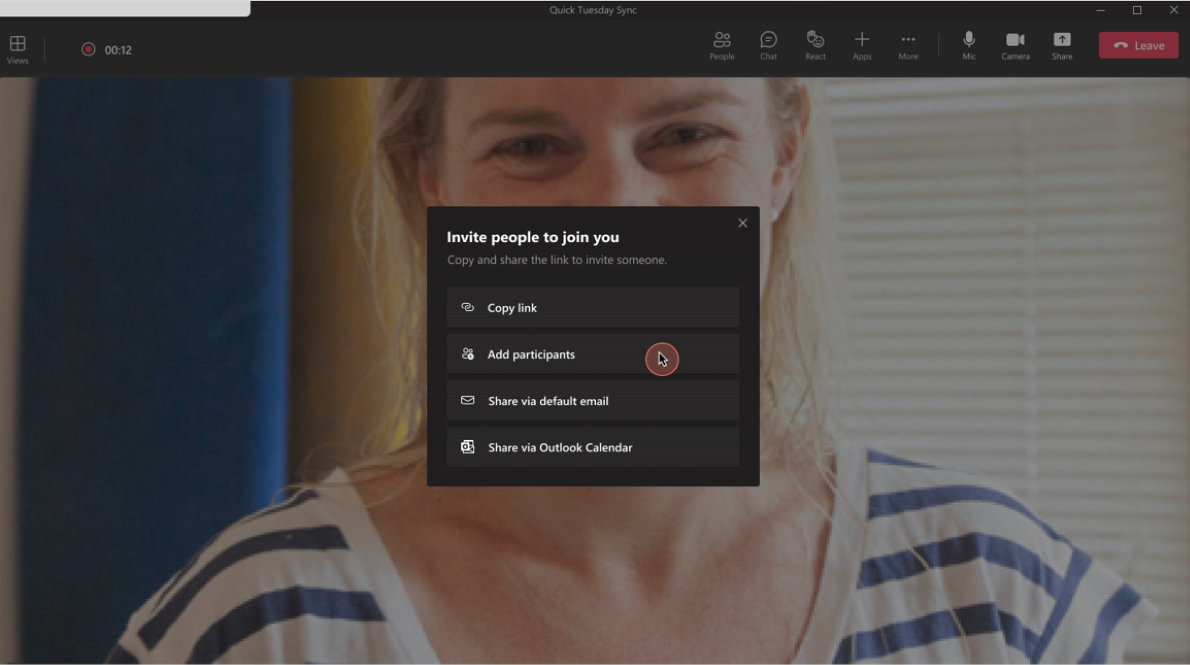The height and width of the screenshot is (665, 1190).
Task: Click the recording indicator icon
Action: 88,49
